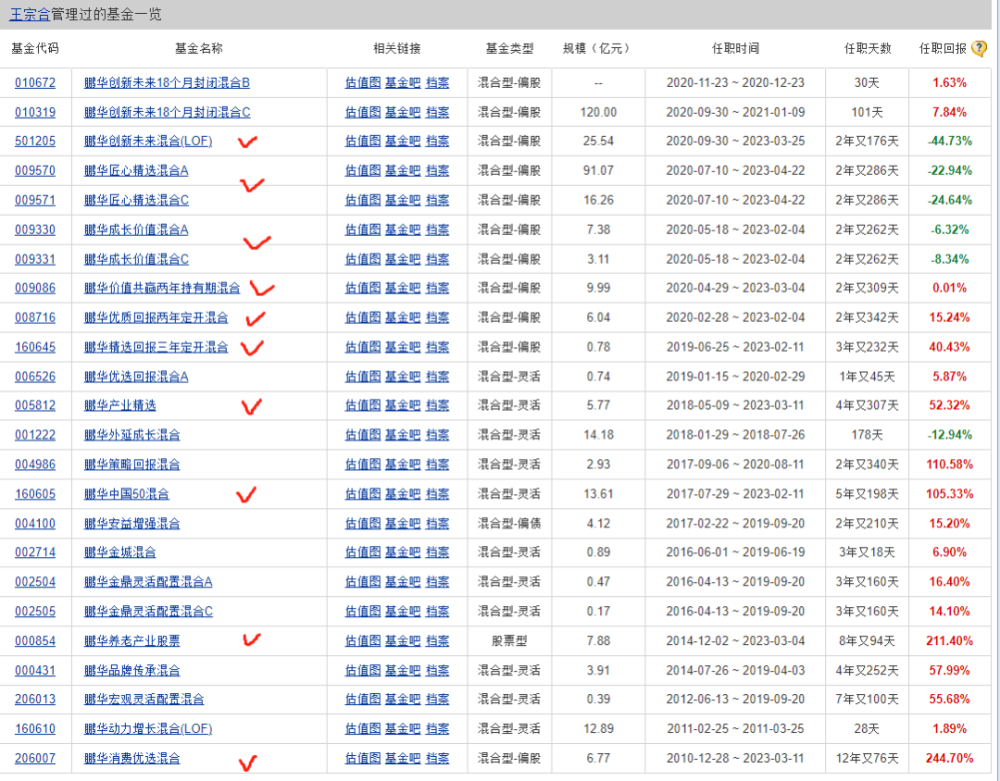
Task: Open 鹏华策略回报混合 fund page
Action: tap(132, 464)
